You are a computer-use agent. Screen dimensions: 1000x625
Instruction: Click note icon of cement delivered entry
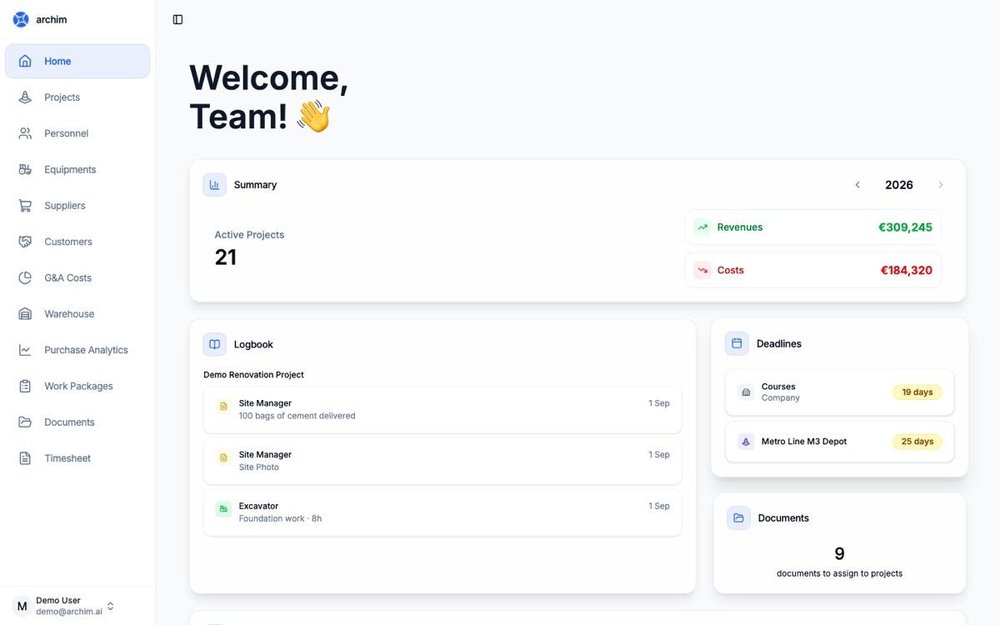(x=223, y=406)
